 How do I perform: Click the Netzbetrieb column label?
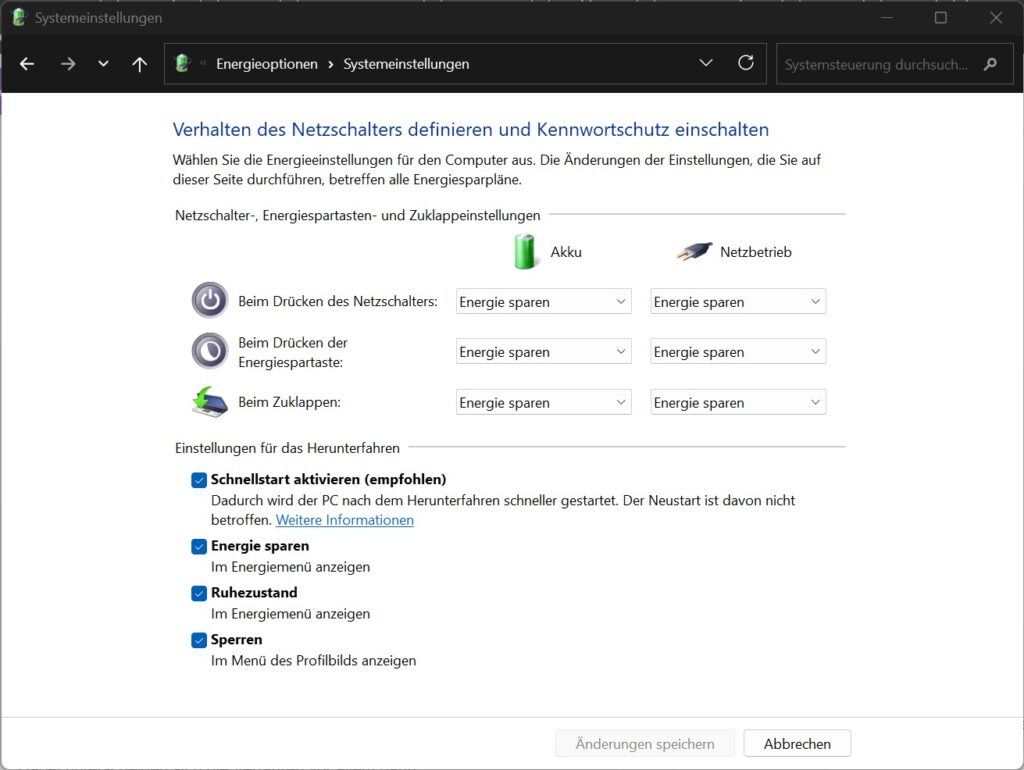(x=756, y=252)
